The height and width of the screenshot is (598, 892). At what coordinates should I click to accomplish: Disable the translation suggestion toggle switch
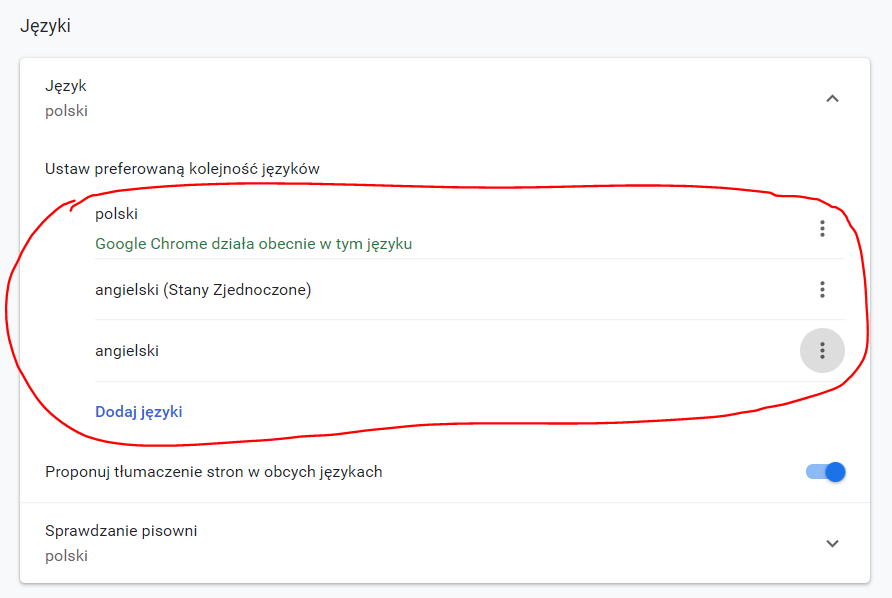(826, 472)
